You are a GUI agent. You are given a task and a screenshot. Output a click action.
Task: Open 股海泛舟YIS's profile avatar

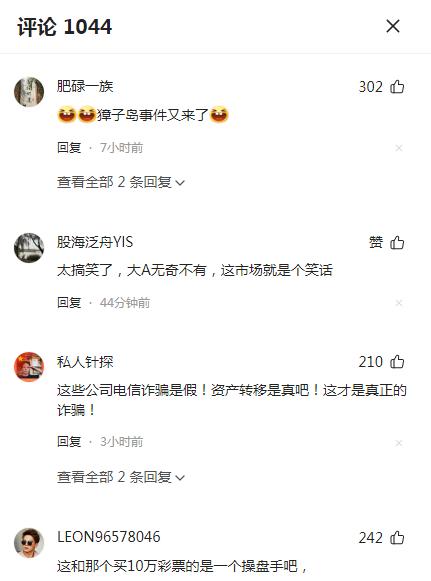[29, 248]
